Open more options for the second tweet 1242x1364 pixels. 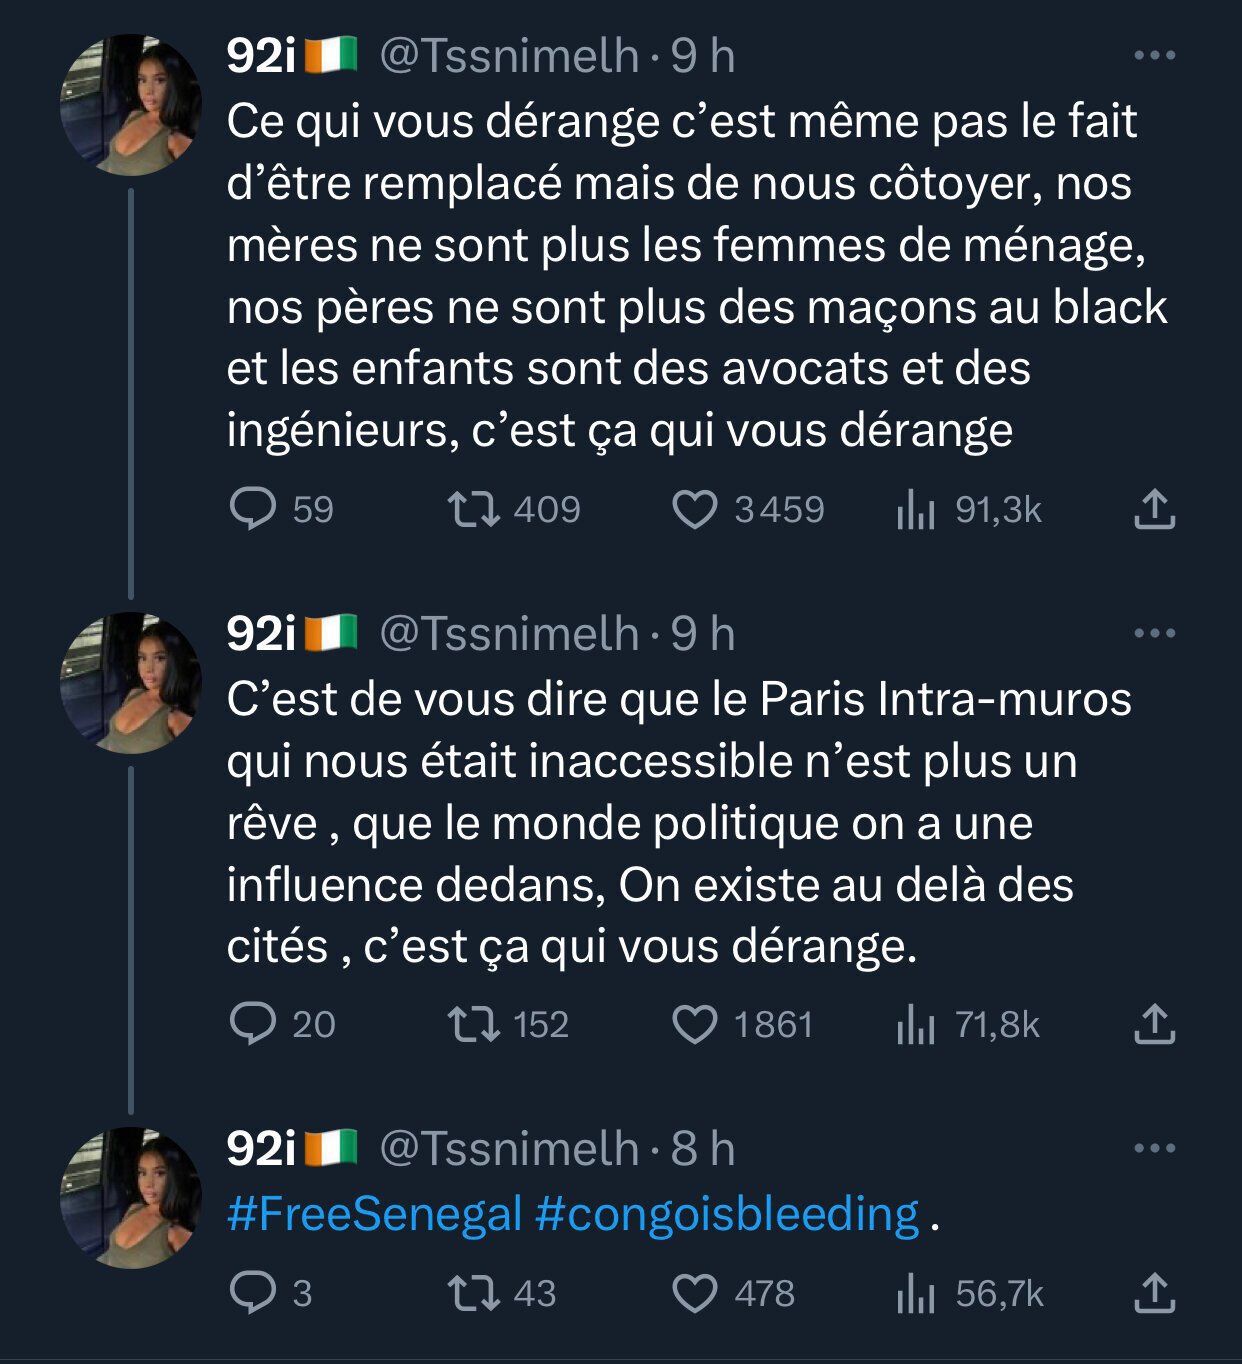pos(1154,633)
